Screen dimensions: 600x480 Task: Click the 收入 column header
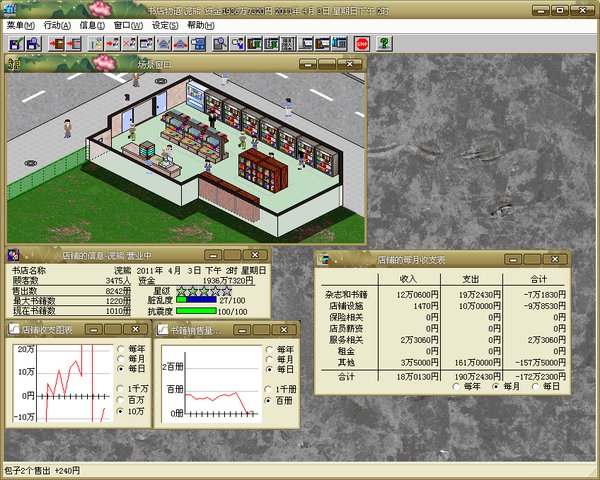408,279
